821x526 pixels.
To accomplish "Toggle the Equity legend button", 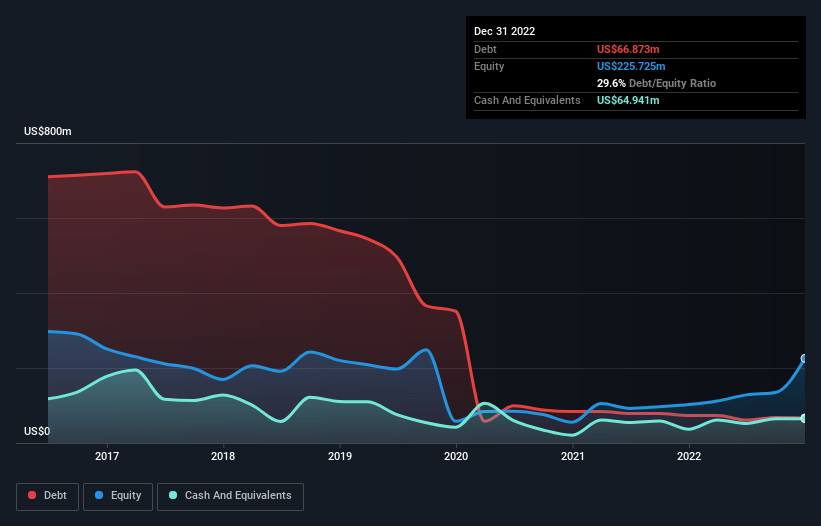I will coord(118,496).
